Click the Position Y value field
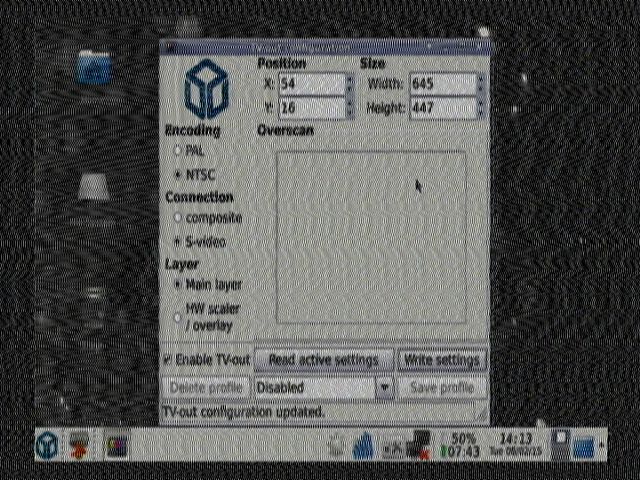Image resolution: width=640 pixels, height=480 pixels. click(310, 108)
